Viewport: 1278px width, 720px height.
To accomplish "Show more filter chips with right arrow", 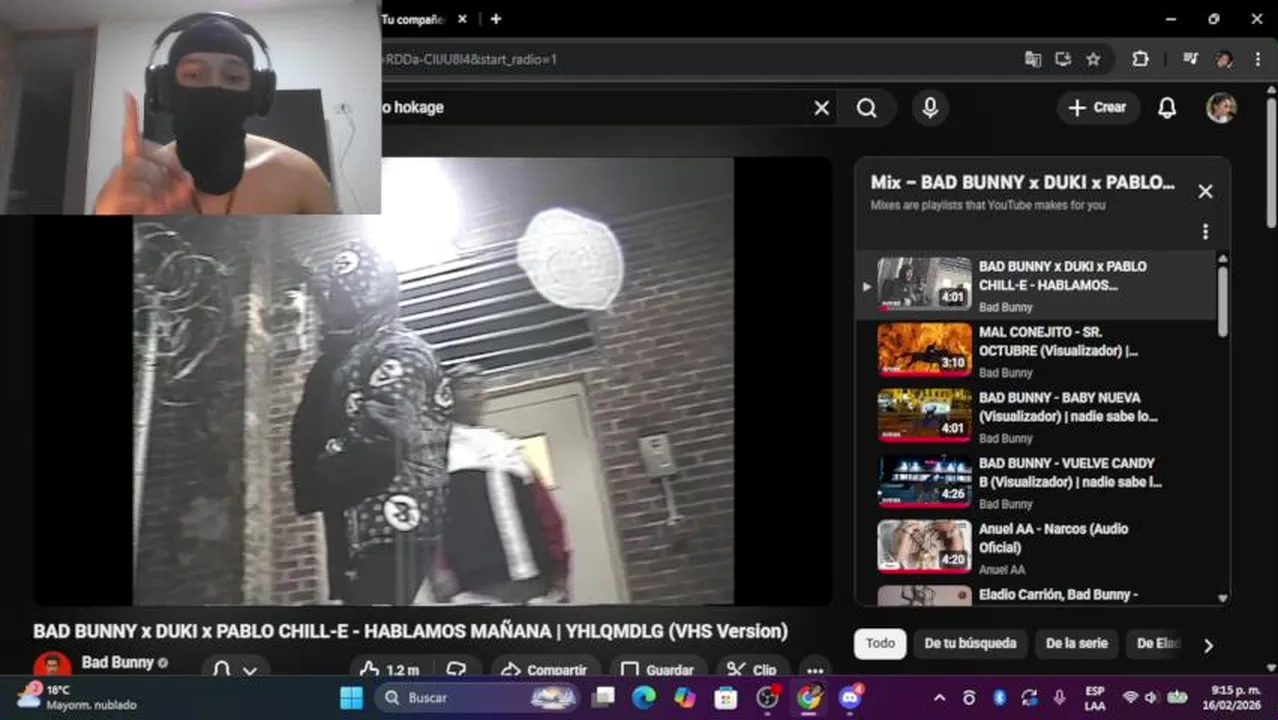I will [1208, 645].
